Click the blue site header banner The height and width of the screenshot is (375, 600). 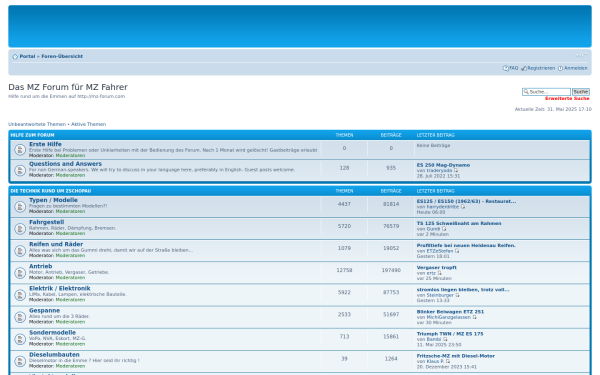(x=300, y=26)
